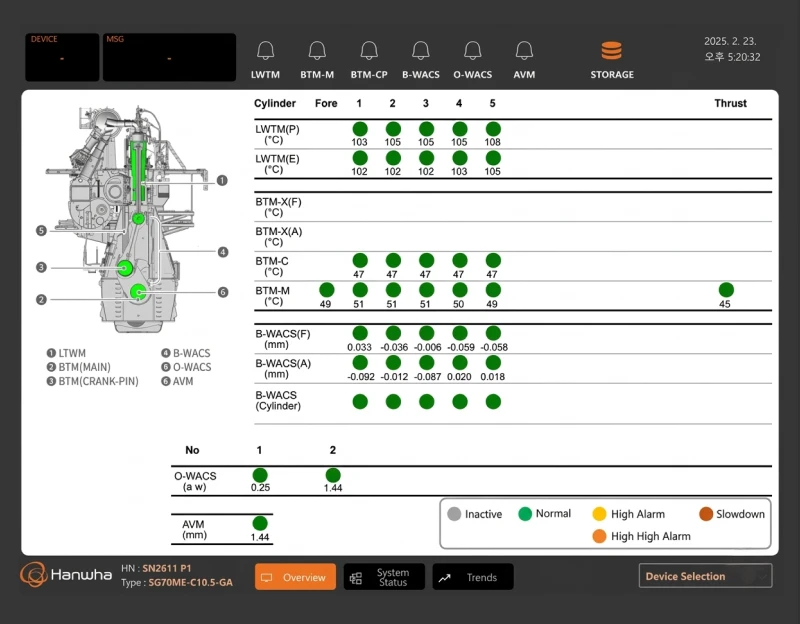Click the MSG message box
Screen dimensions: 800x624
(169, 57)
